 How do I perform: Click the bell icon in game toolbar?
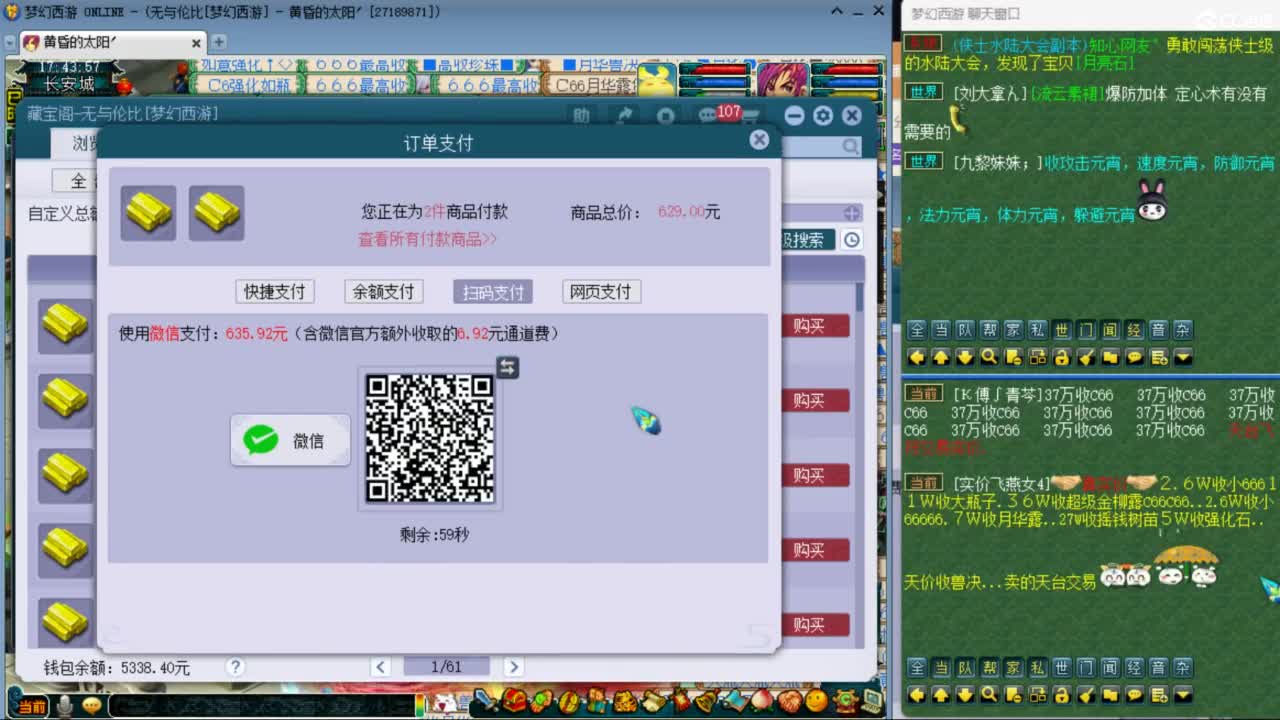click(x=705, y=701)
